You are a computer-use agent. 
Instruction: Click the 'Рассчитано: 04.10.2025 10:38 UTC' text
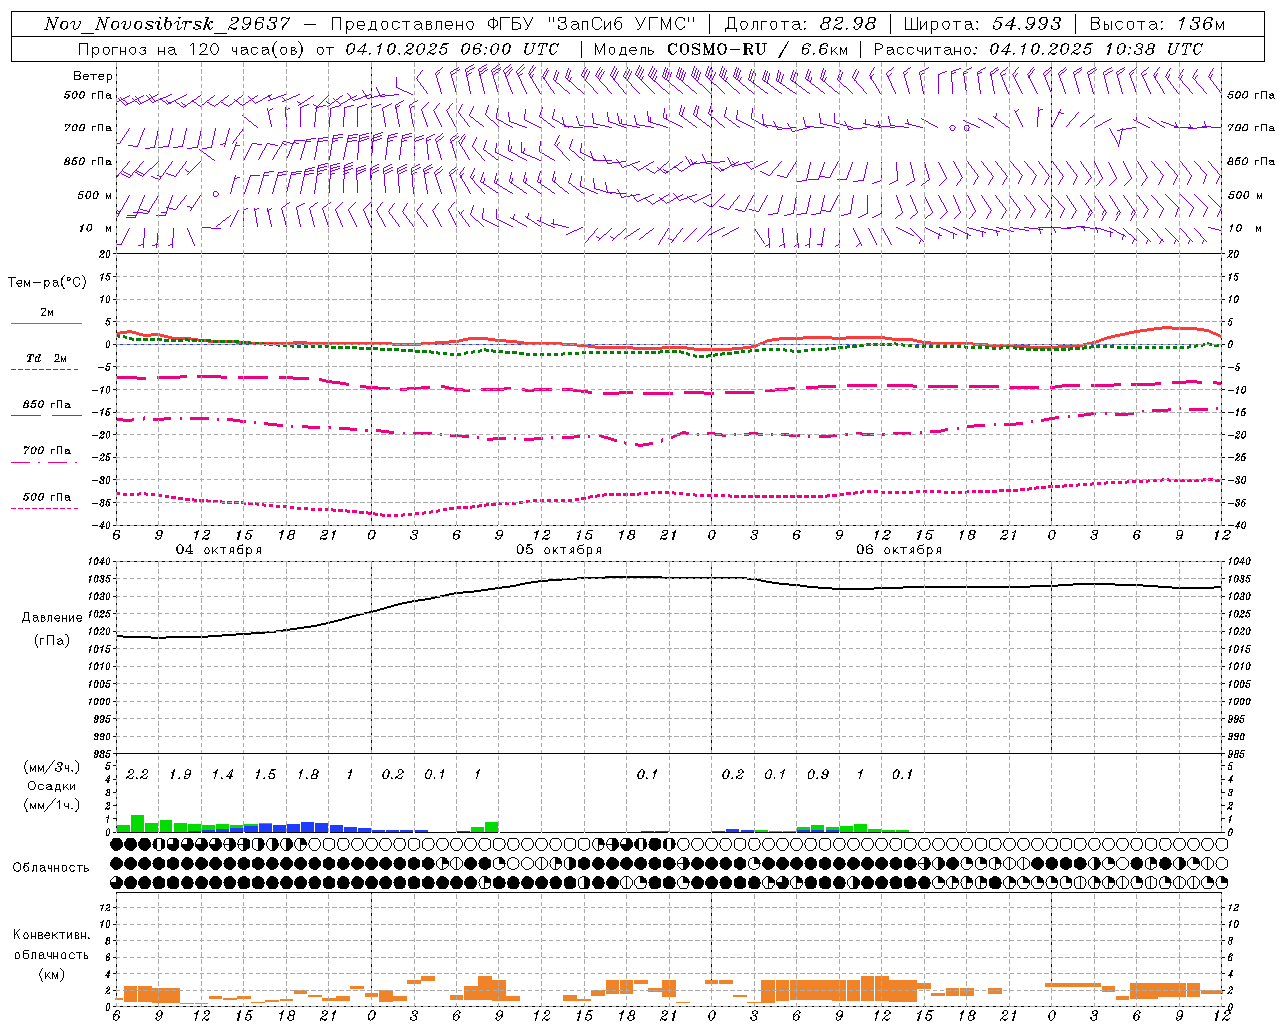1038,49
